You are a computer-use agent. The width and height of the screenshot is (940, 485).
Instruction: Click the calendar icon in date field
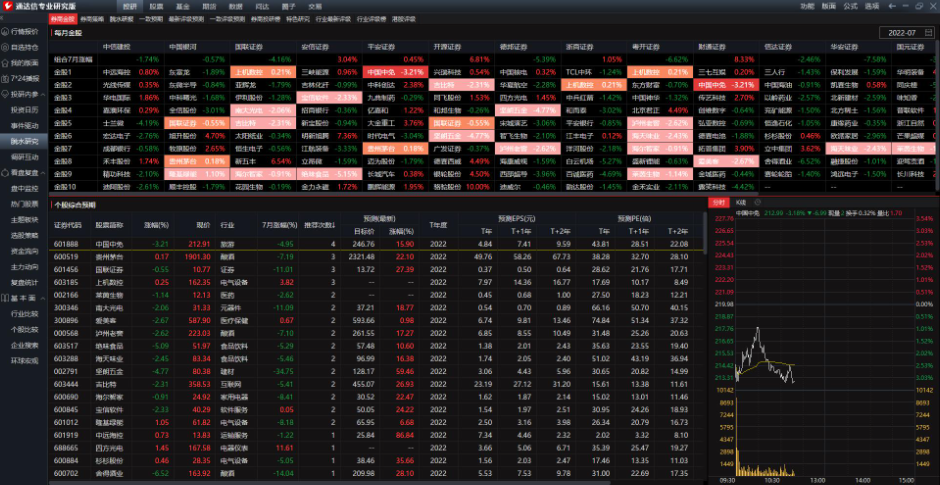[926, 33]
